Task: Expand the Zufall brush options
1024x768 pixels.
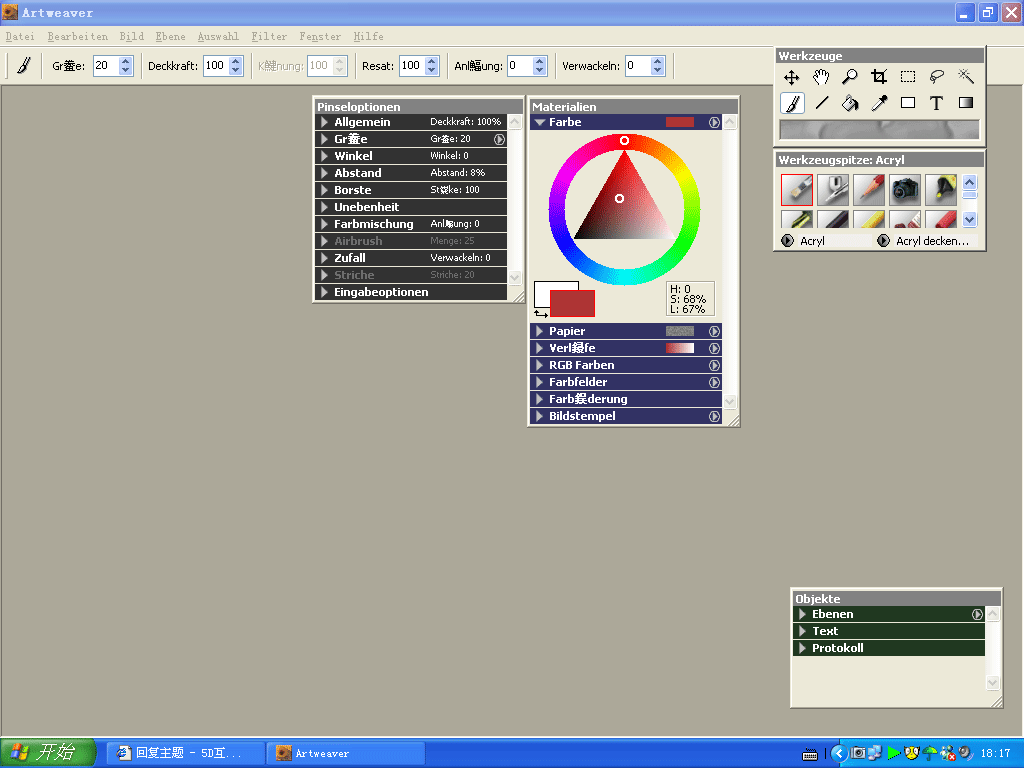Action: tap(324, 258)
